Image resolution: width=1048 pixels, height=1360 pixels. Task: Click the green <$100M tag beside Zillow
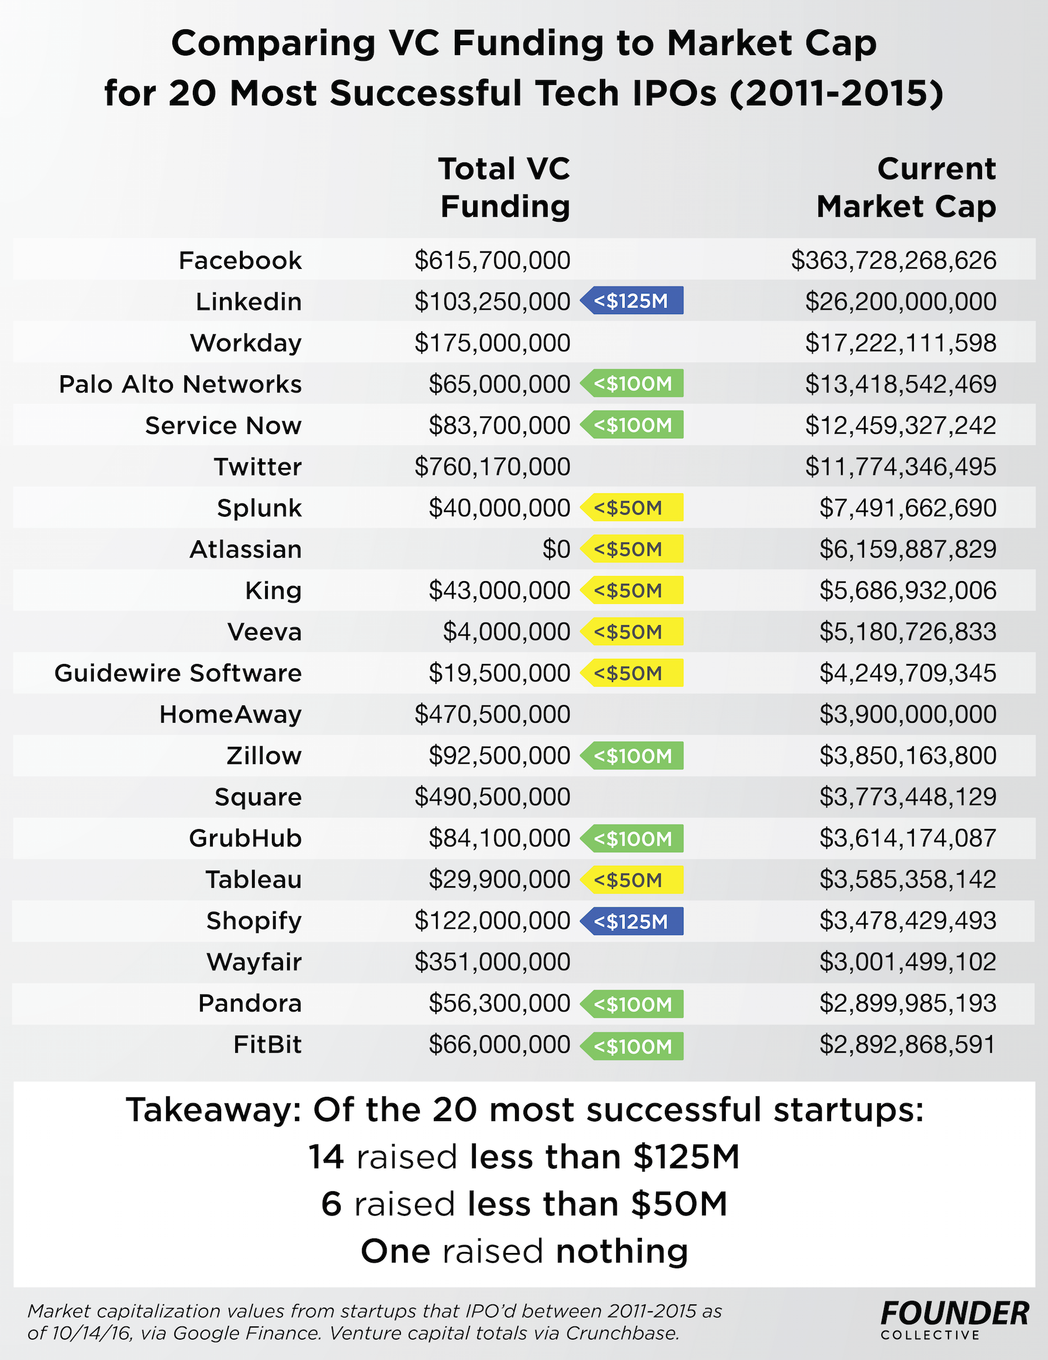[633, 756]
